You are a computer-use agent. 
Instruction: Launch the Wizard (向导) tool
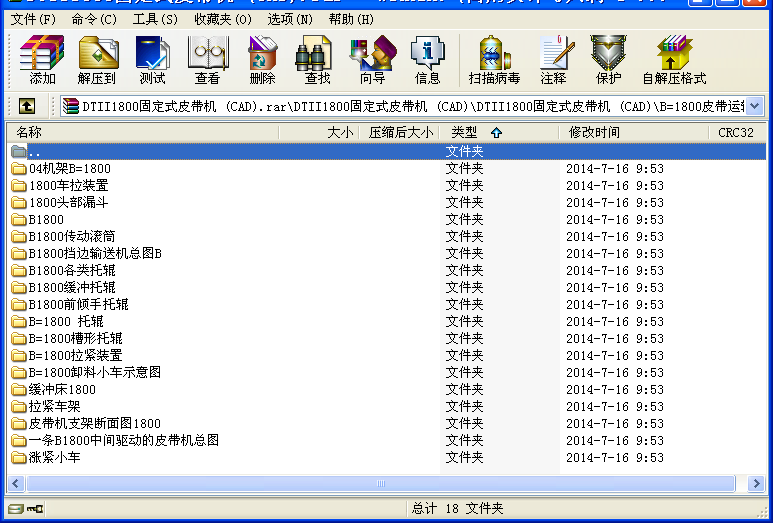tap(373, 60)
